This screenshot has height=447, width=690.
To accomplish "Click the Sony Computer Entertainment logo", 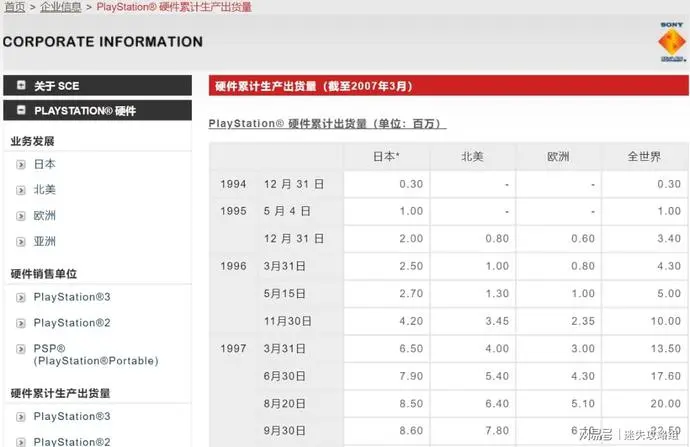I will click(x=672, y=42).
